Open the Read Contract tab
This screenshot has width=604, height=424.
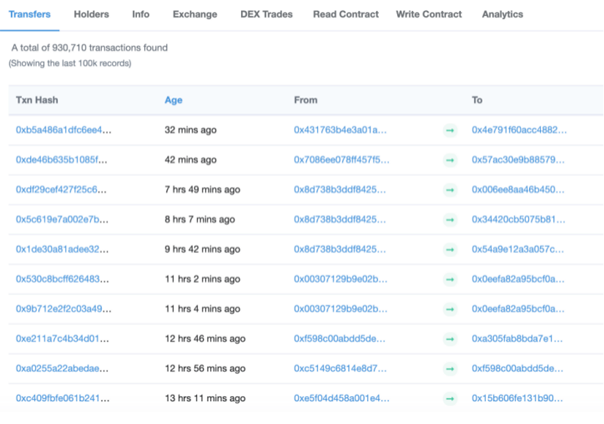coord(346,15)
